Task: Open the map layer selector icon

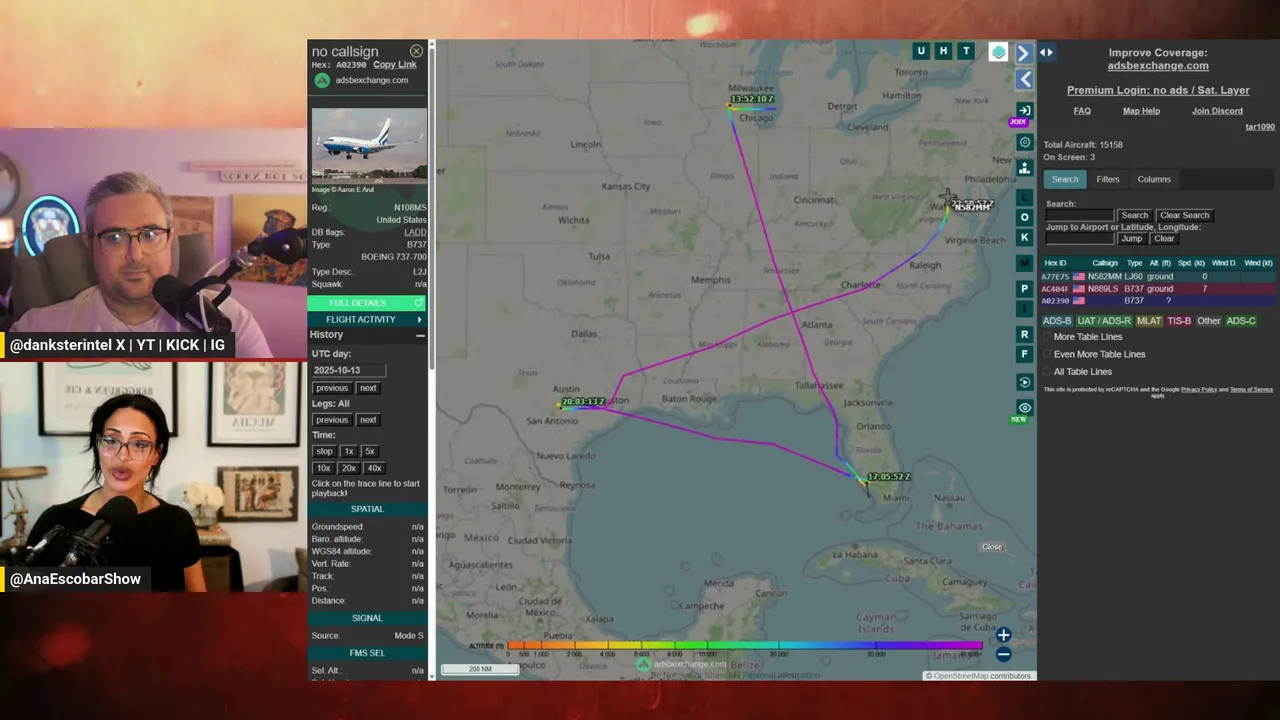Action: point(998,52)
